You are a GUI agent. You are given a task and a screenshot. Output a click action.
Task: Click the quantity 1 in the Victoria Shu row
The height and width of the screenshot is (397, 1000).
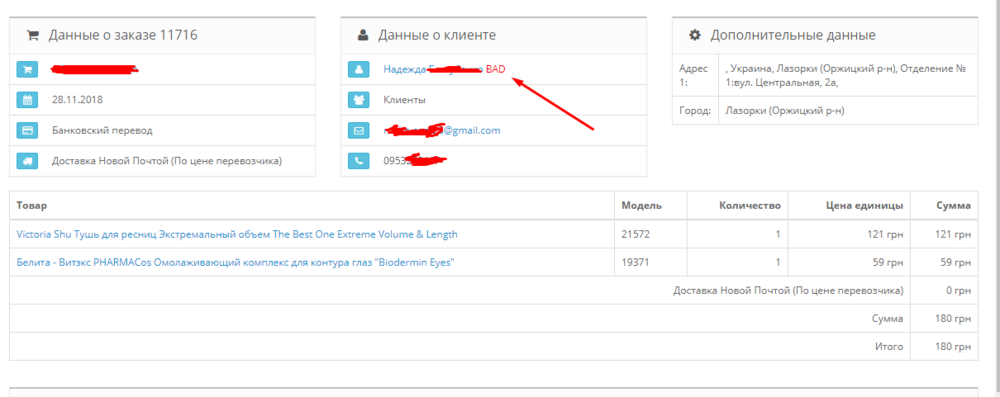(x=778, y=234)
